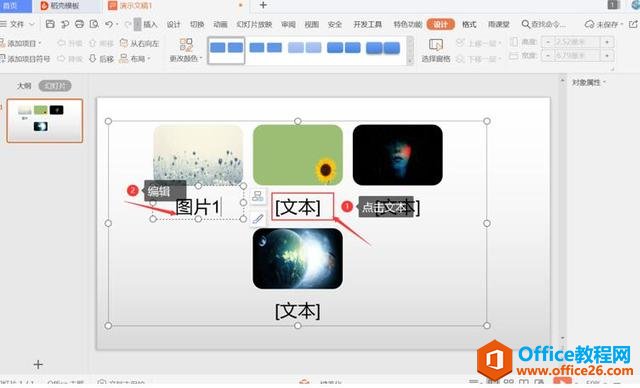Screen dimensions: 640x388
Task: Select the fifth glossy style swatch
Action: click(x=383, y=48)
